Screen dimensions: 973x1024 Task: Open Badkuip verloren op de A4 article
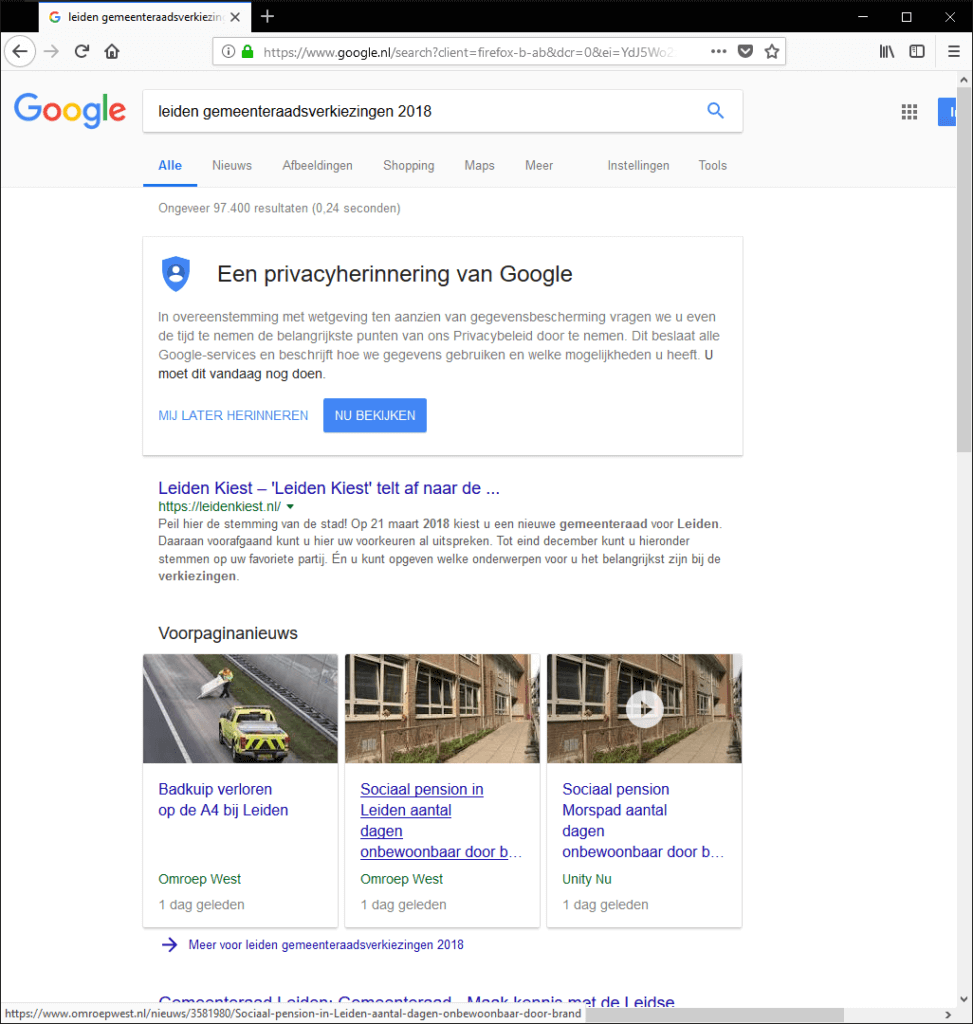[223, 799]
